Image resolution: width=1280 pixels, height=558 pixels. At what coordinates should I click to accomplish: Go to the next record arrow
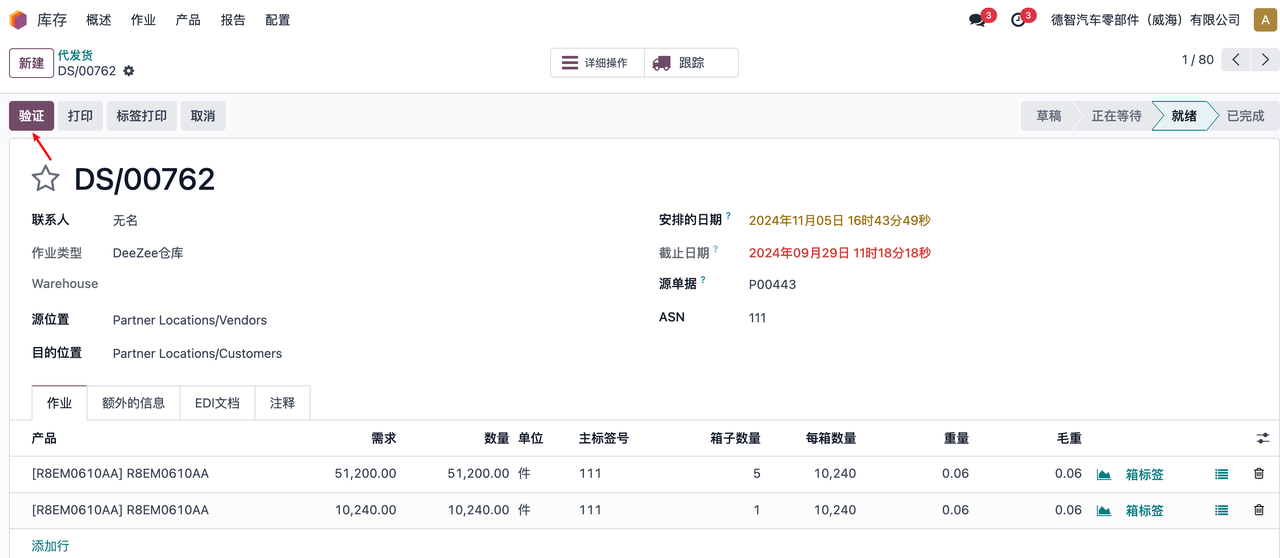point(1264,60)
